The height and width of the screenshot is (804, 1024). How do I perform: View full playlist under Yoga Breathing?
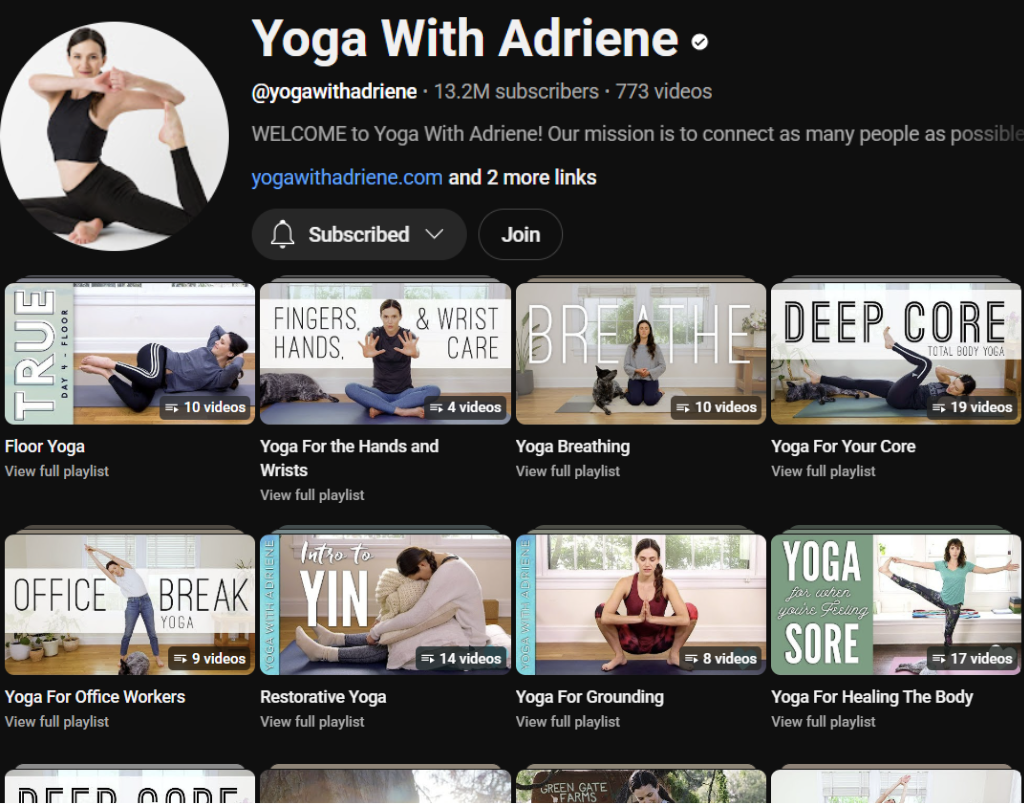[x=568, y=472]
